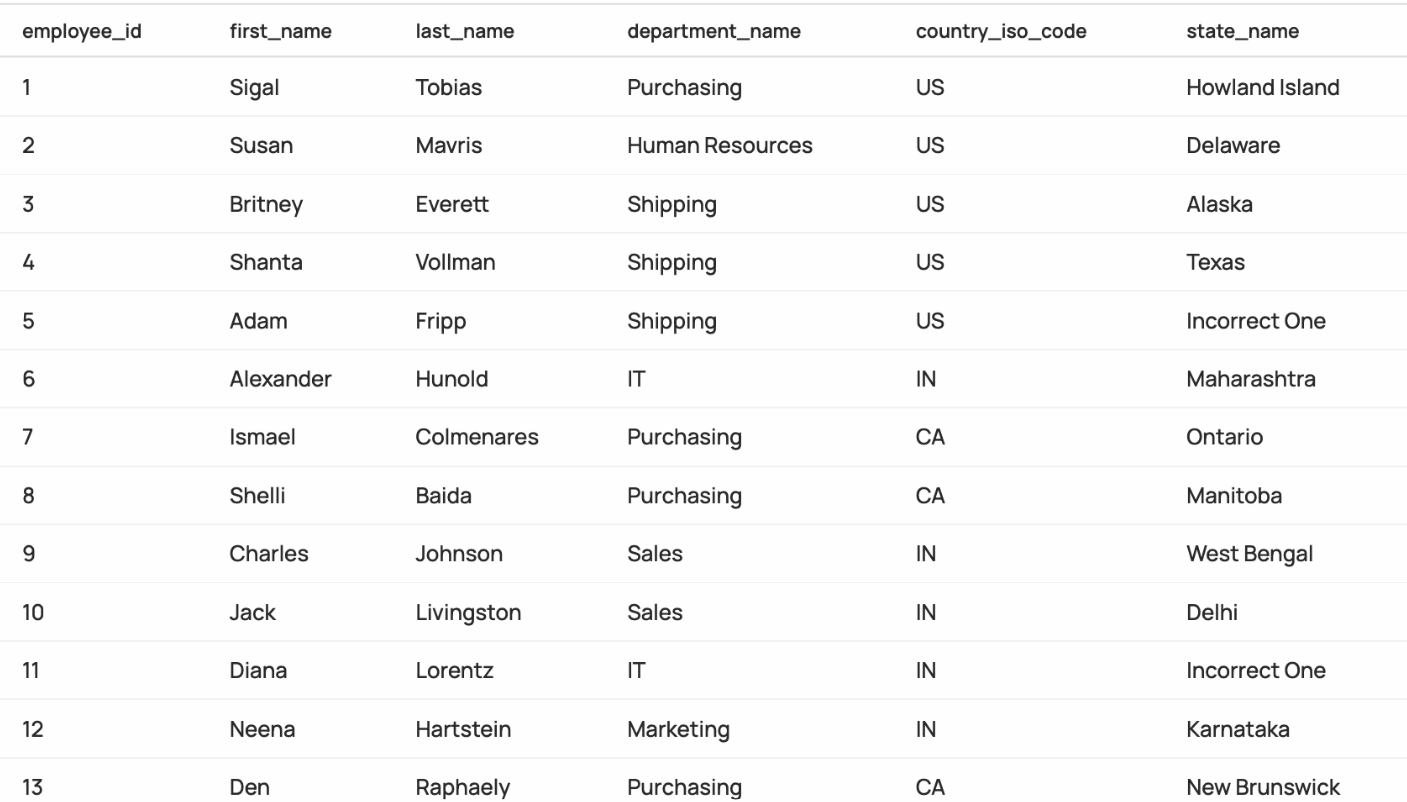Click last name Livingston
The width and height of the screenshot is (1407, 802).
468,612
